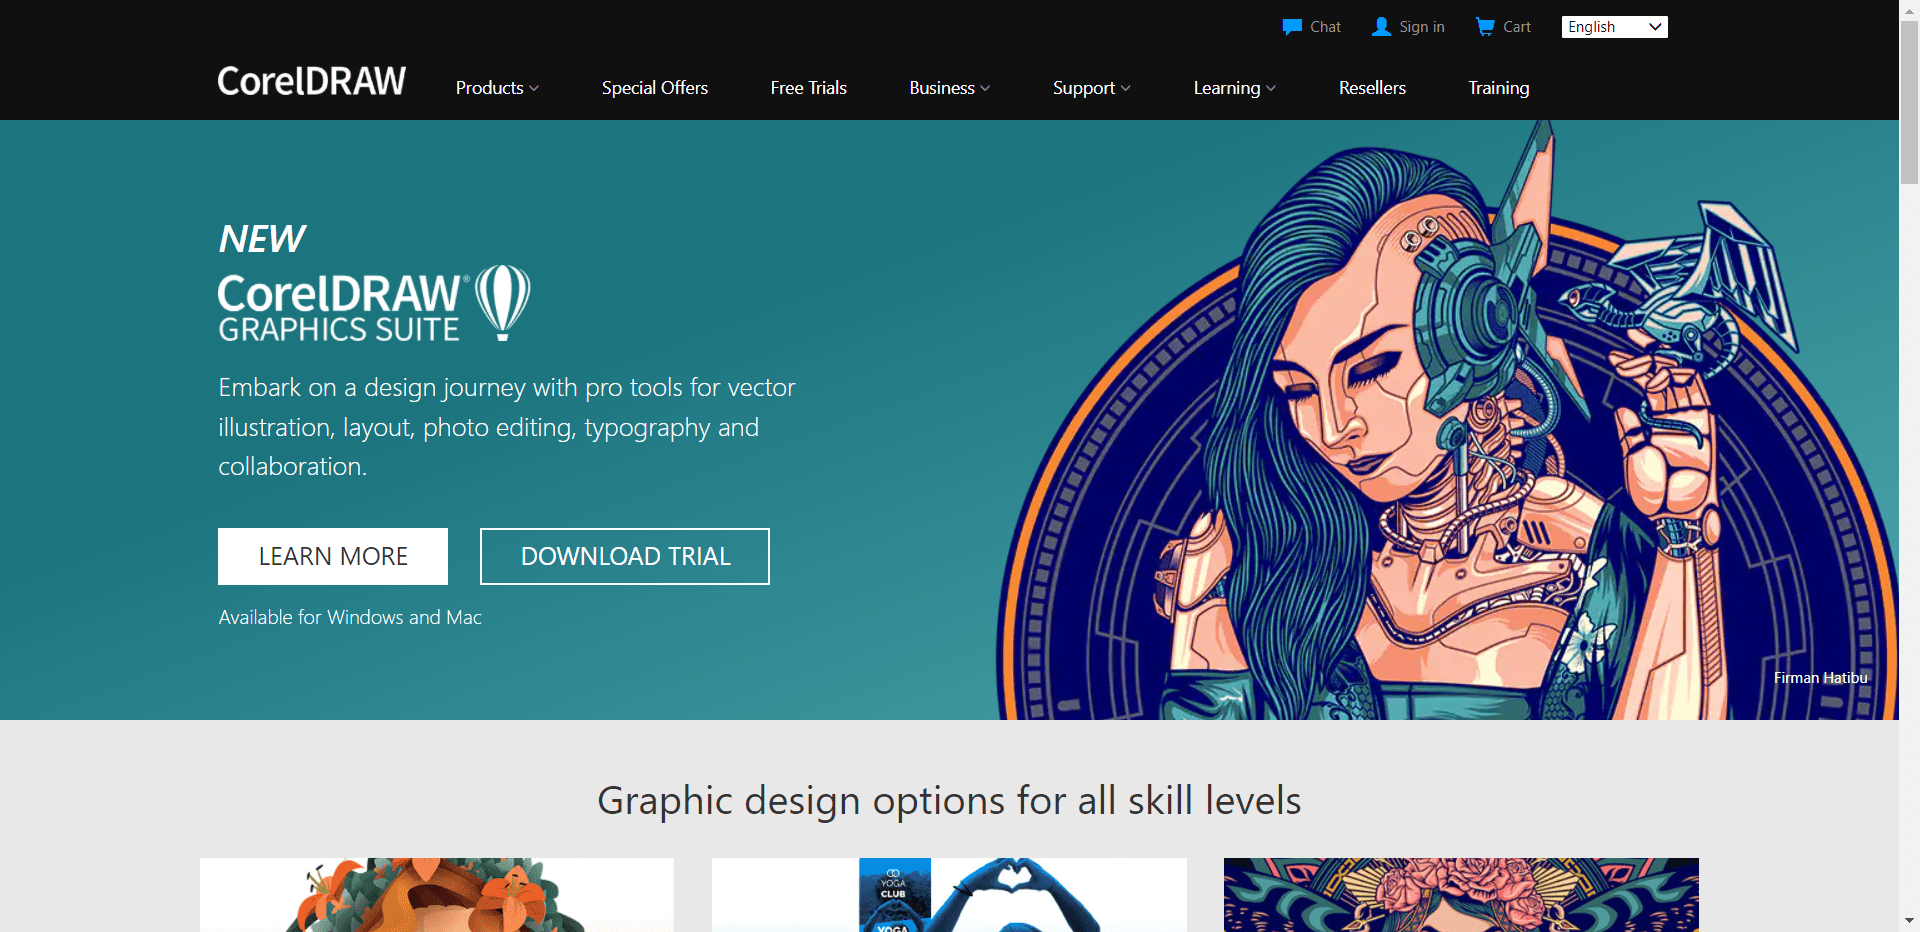This screenshot has width=1920, height=932.
Task: Expand the Products menu
Action: 497,88
